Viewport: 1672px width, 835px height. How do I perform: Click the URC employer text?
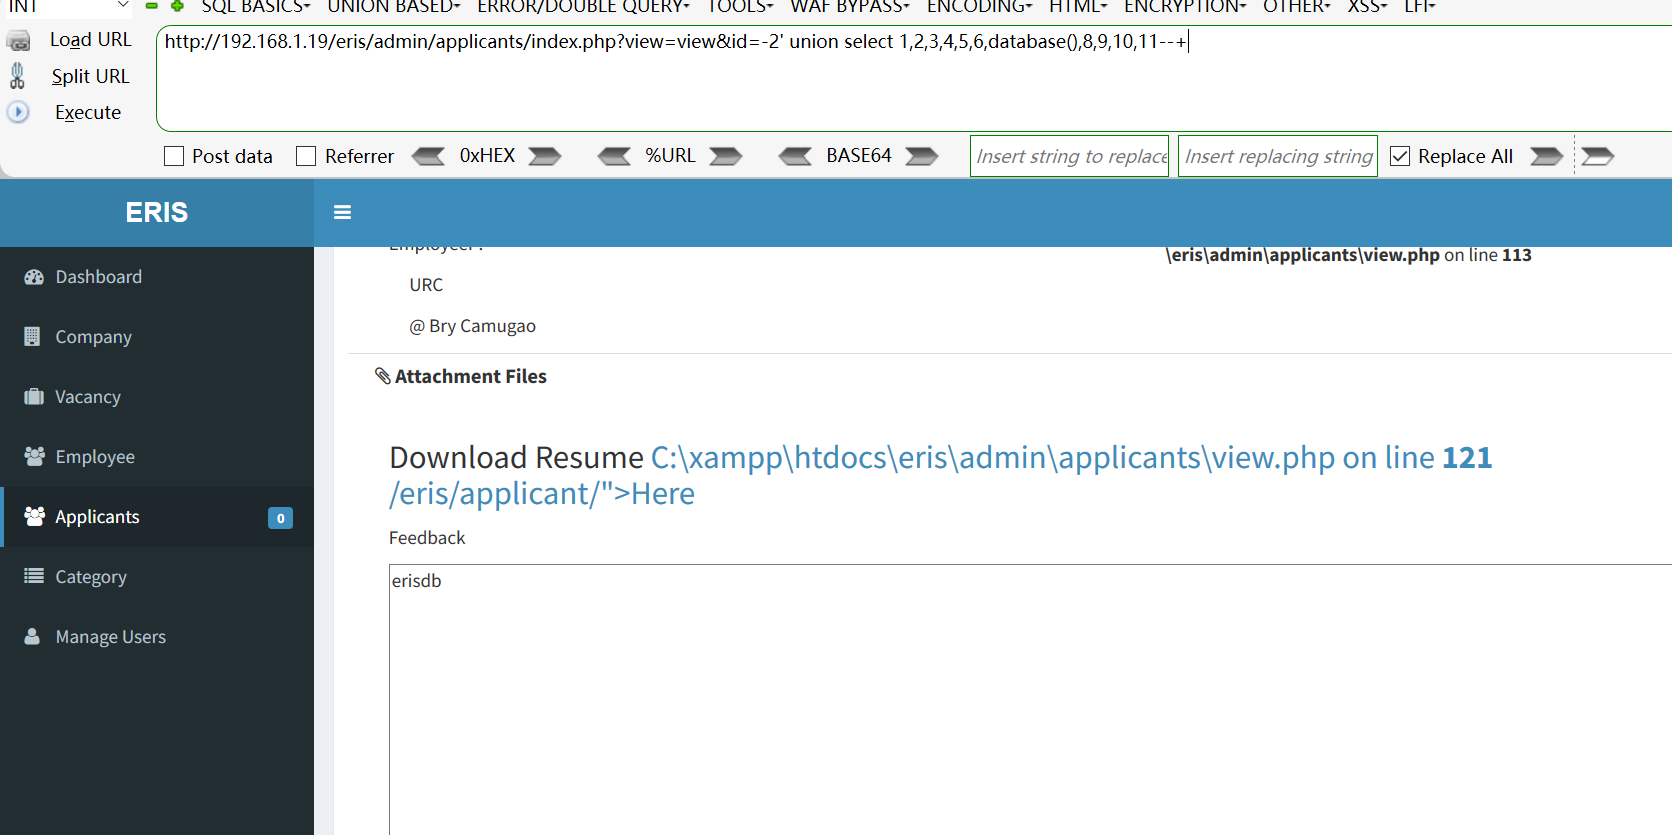(426, 285)
